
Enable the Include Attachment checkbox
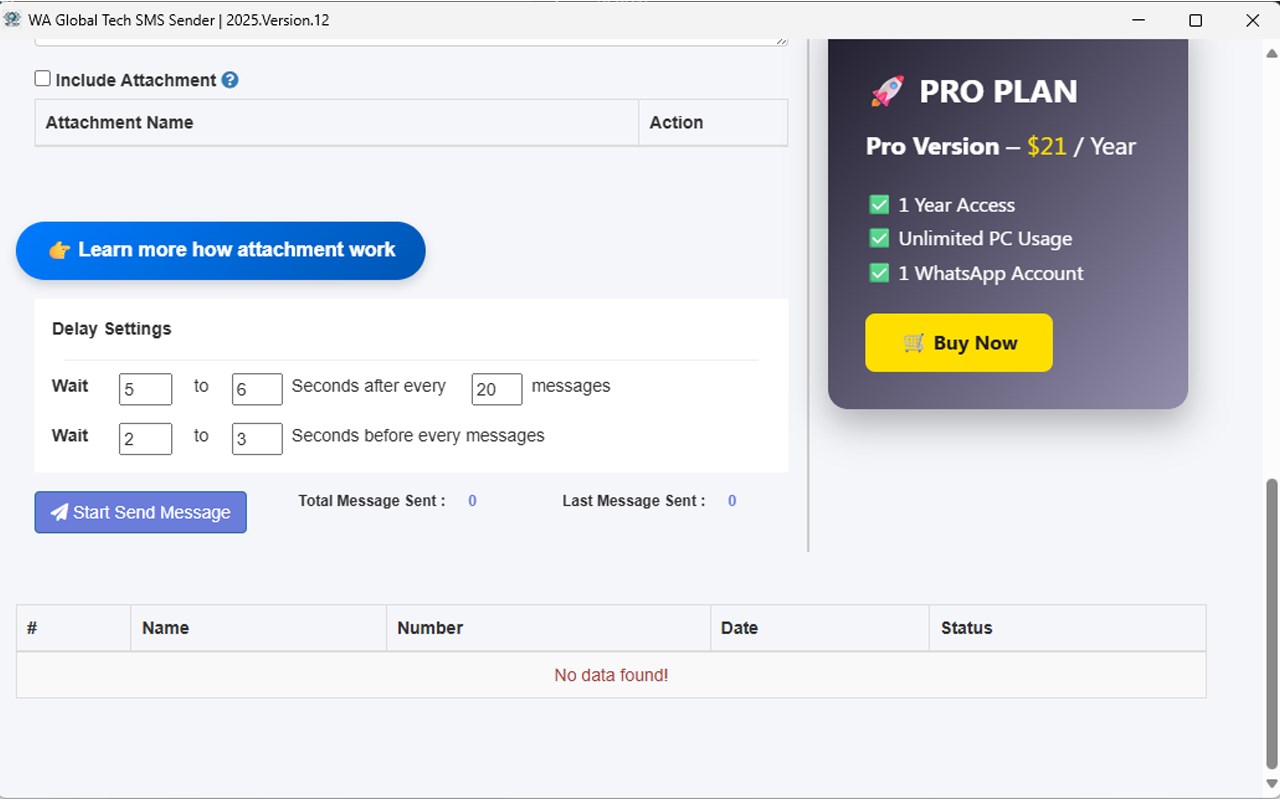[x=42, y=79]
